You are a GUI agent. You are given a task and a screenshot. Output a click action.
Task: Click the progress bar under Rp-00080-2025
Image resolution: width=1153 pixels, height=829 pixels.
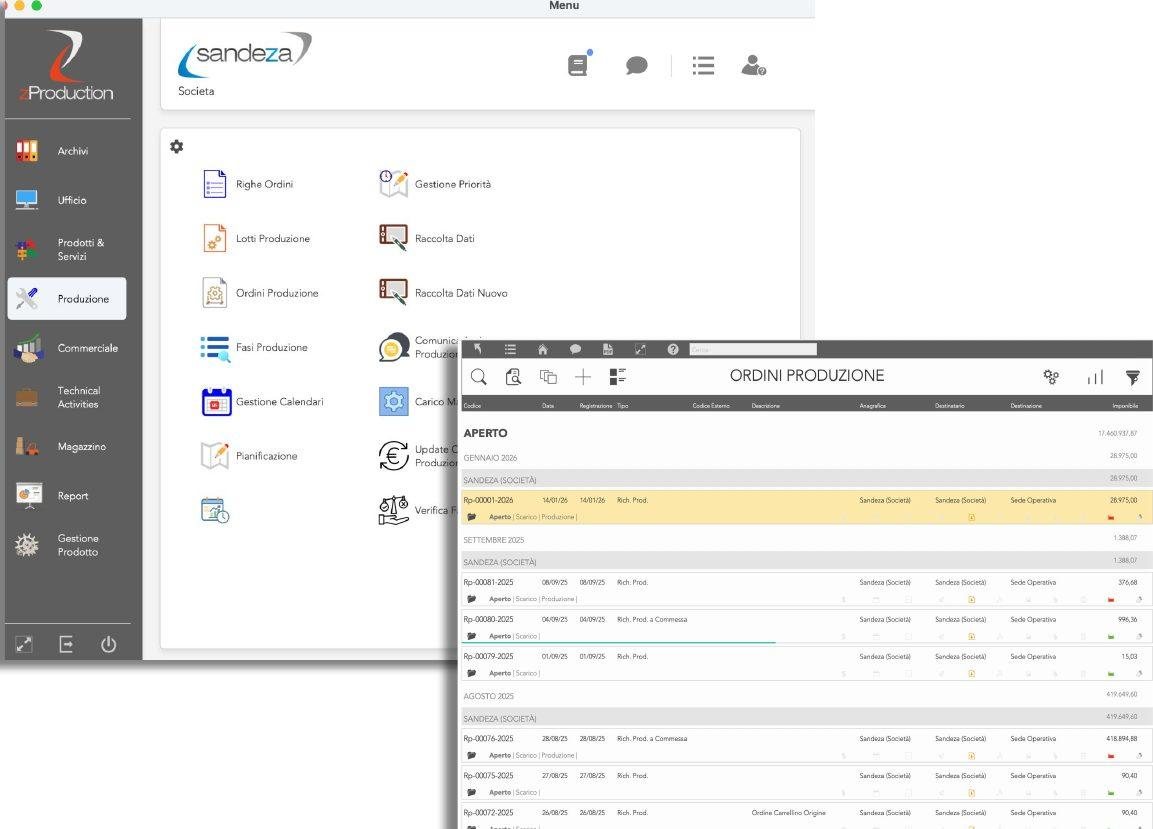point(618,642)
